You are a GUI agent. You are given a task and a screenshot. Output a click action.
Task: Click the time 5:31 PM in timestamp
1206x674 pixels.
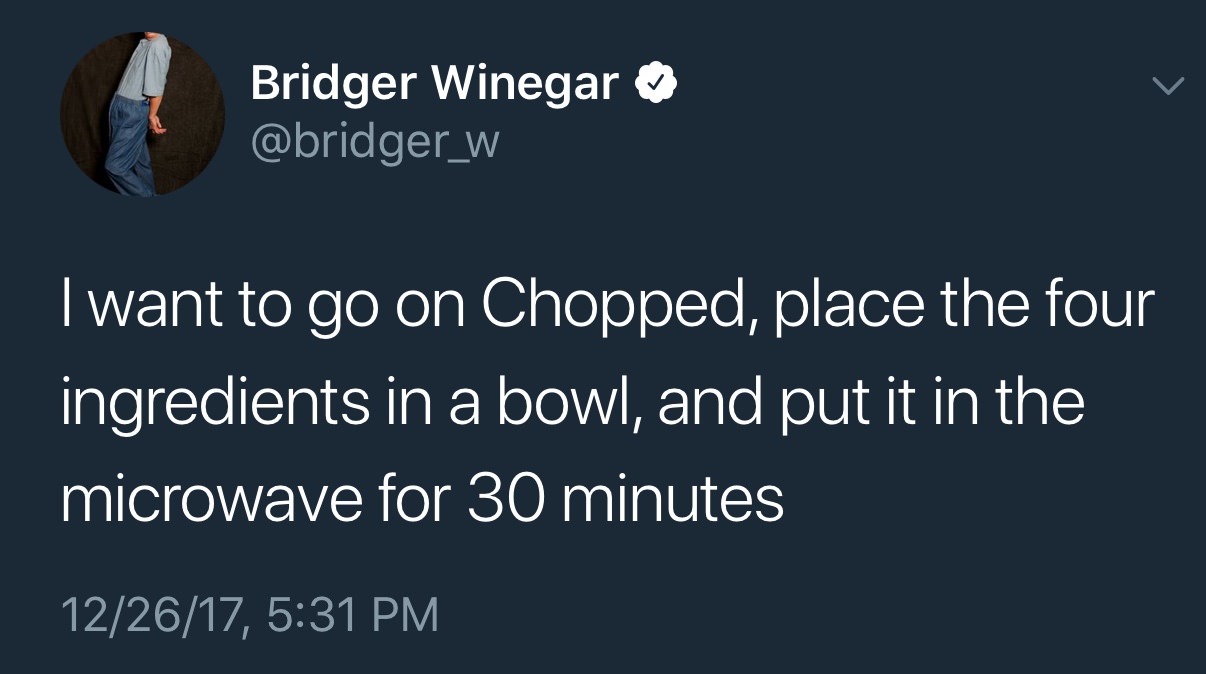[353, 613]
